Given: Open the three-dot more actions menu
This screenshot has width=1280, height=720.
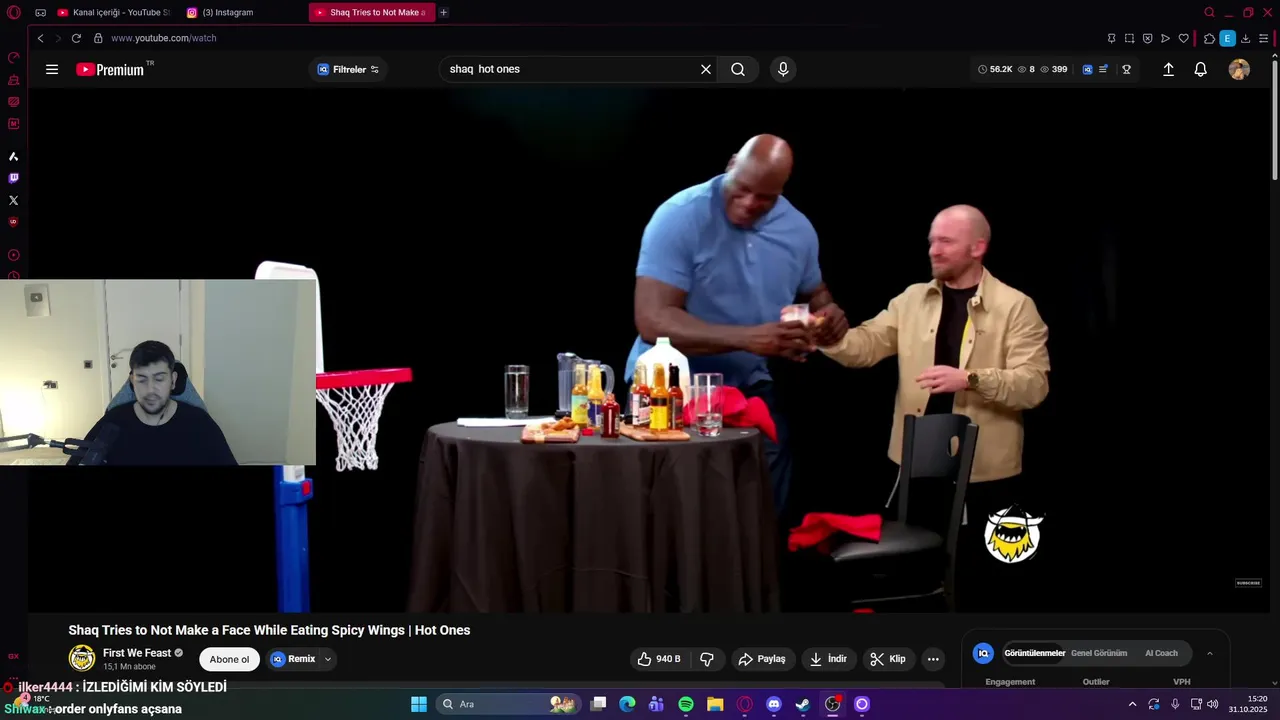Looking at the screenshot, I should point(933,659).
